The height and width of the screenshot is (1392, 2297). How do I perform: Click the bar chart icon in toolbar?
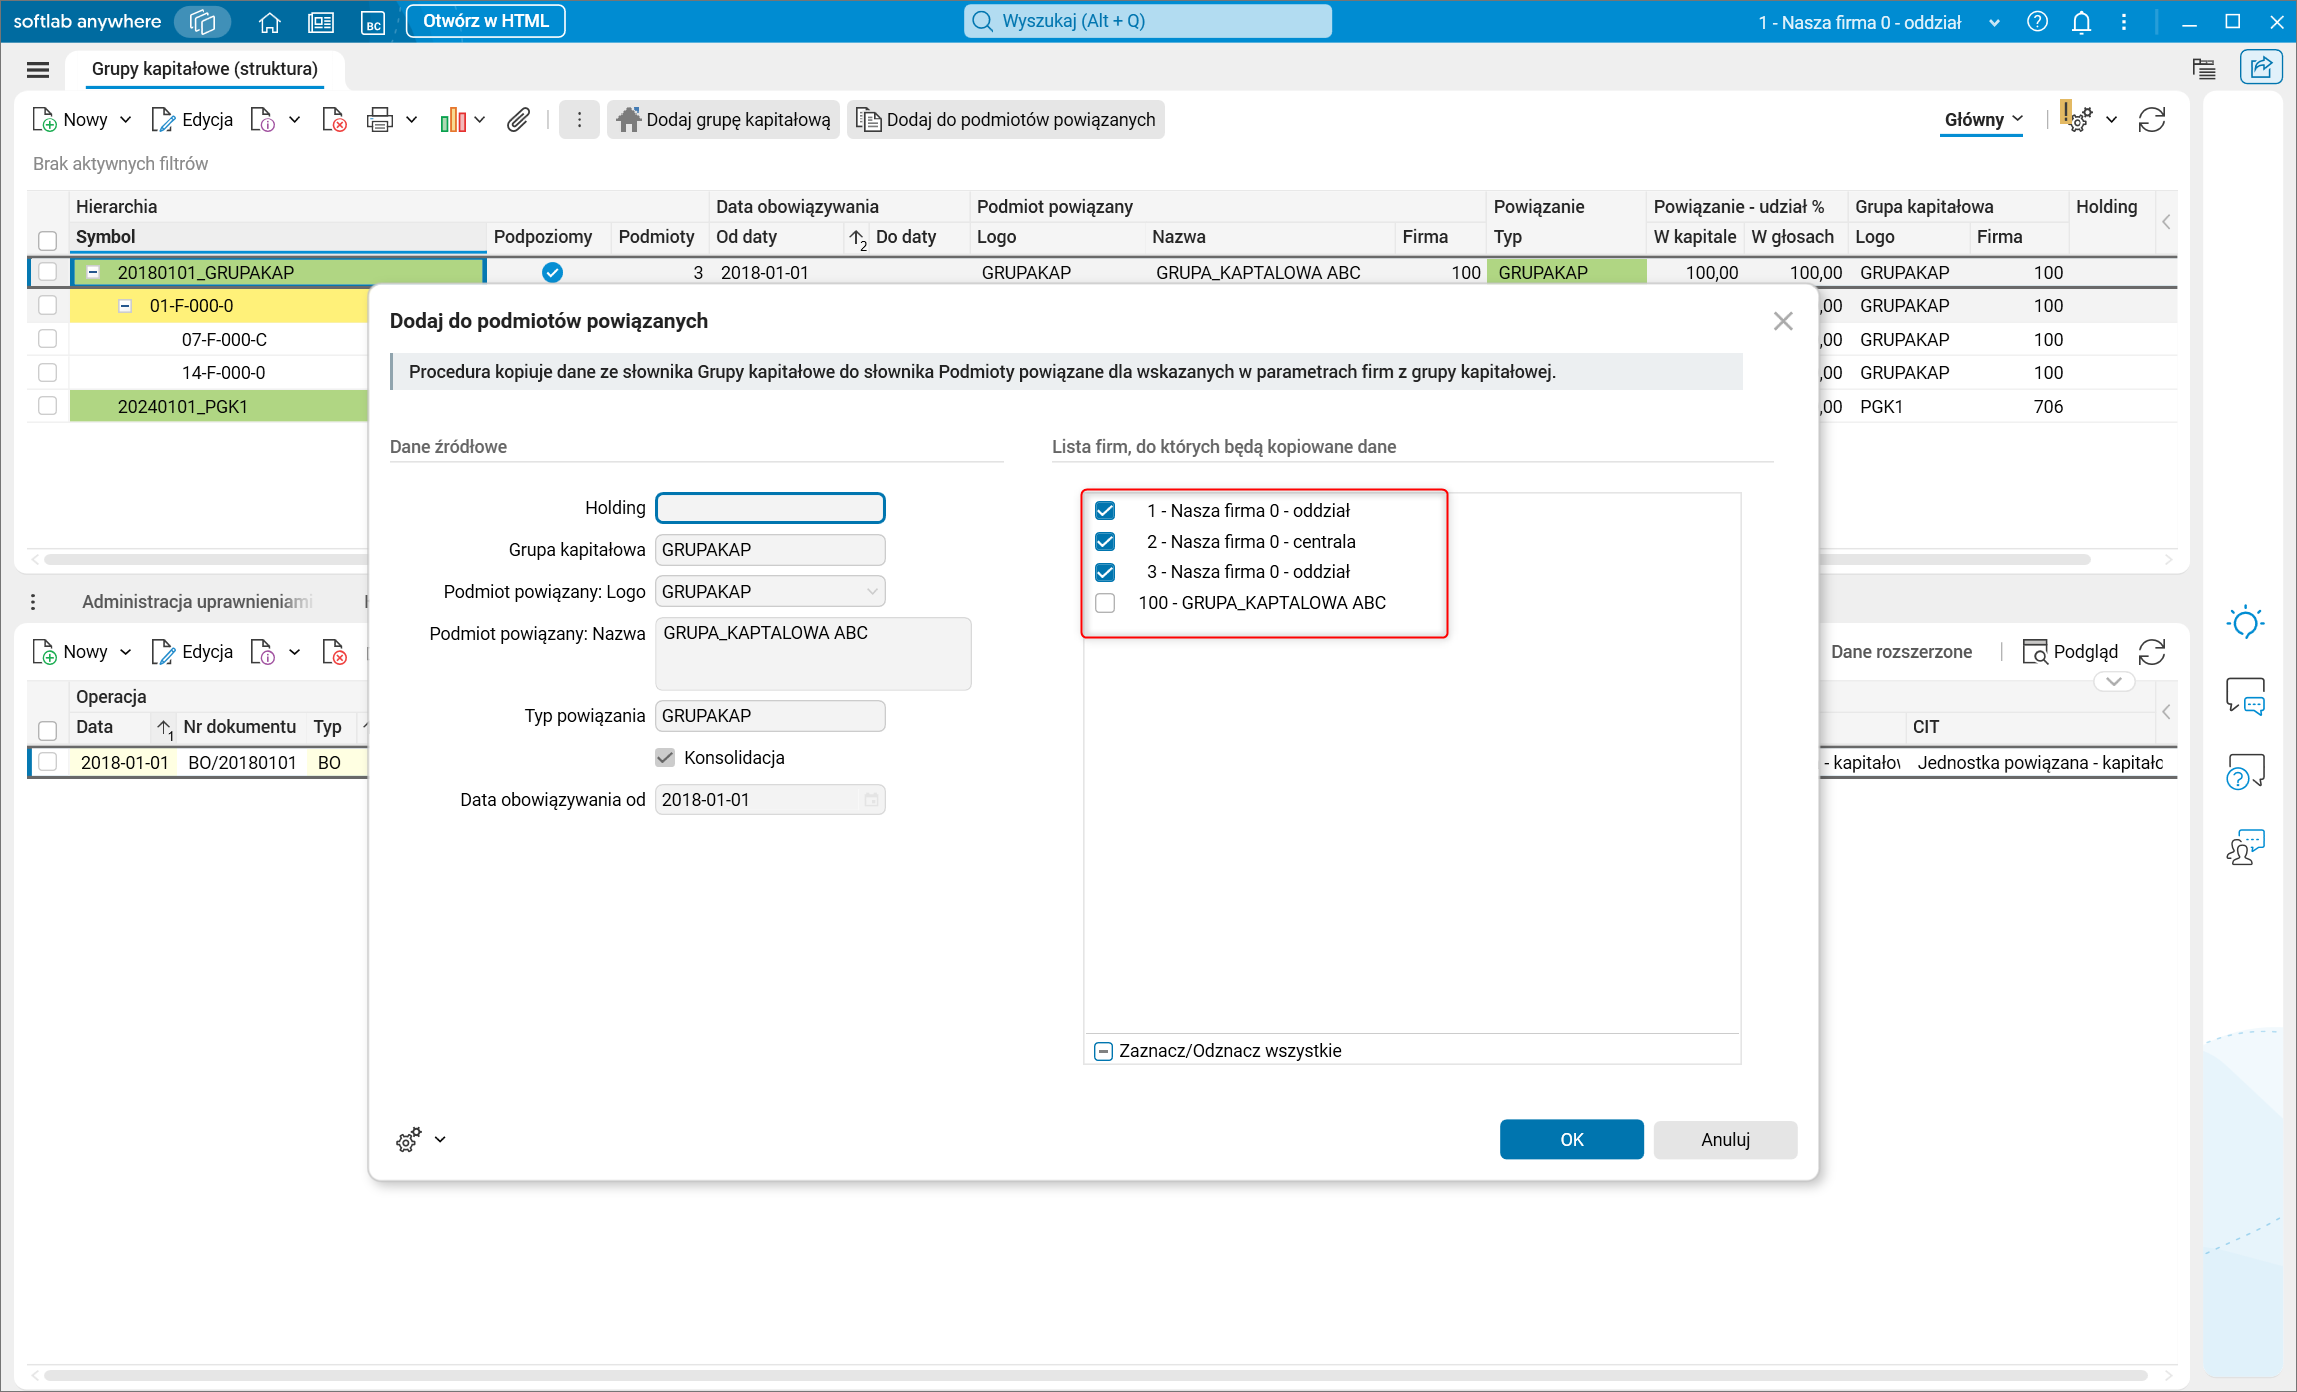(x=453, y=120)
